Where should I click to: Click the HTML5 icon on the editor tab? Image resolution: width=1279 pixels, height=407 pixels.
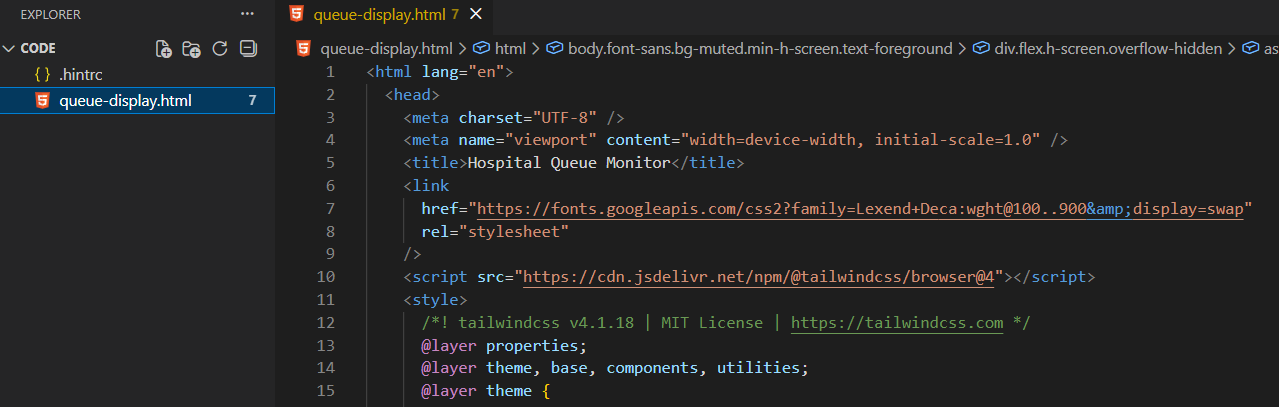[296, 14]
